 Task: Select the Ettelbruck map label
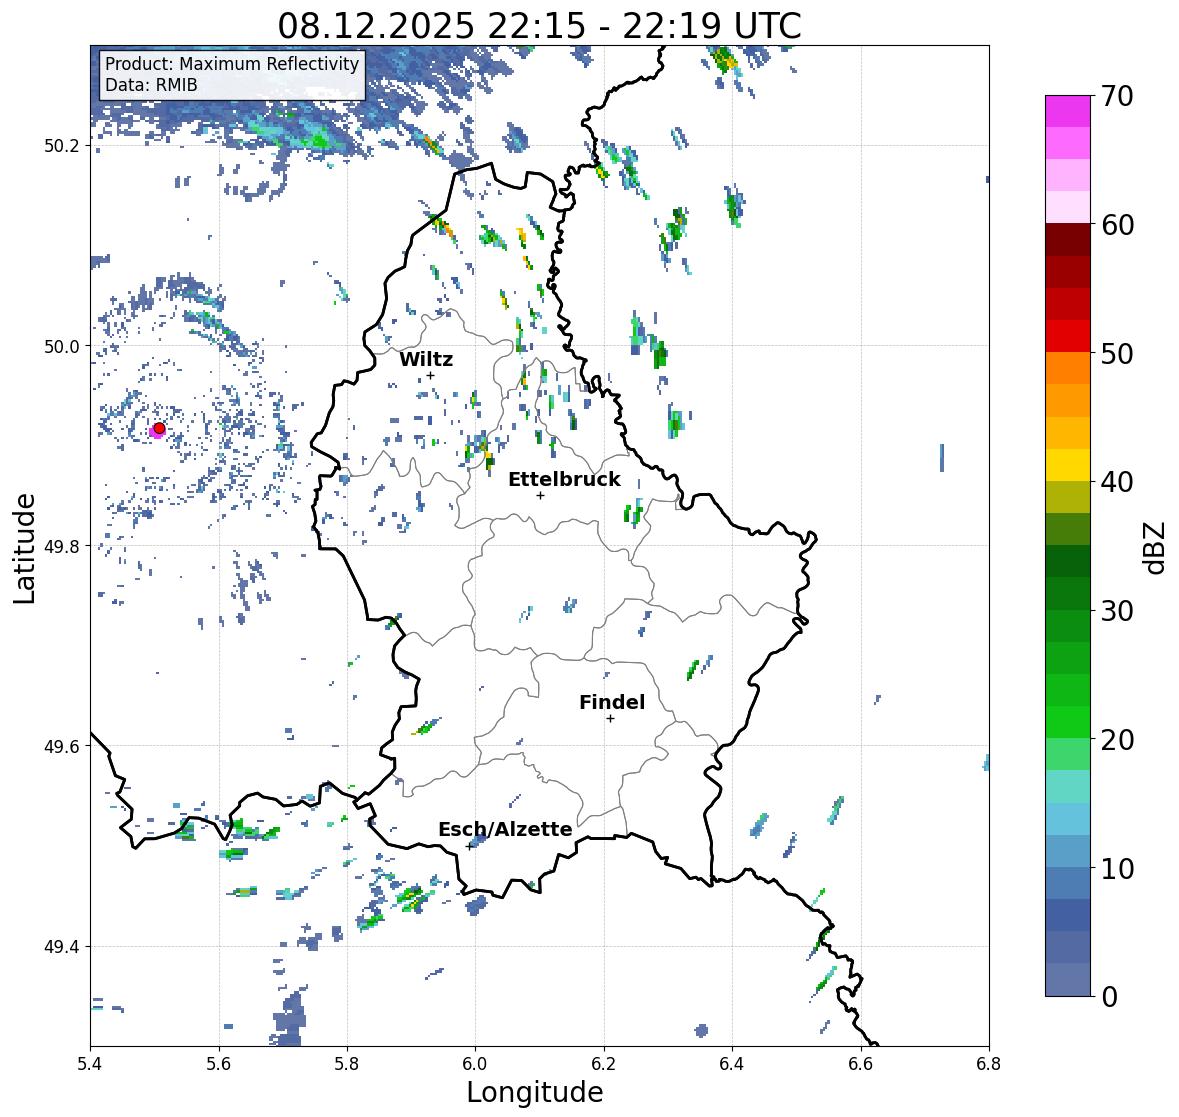(x=564, y=479)
